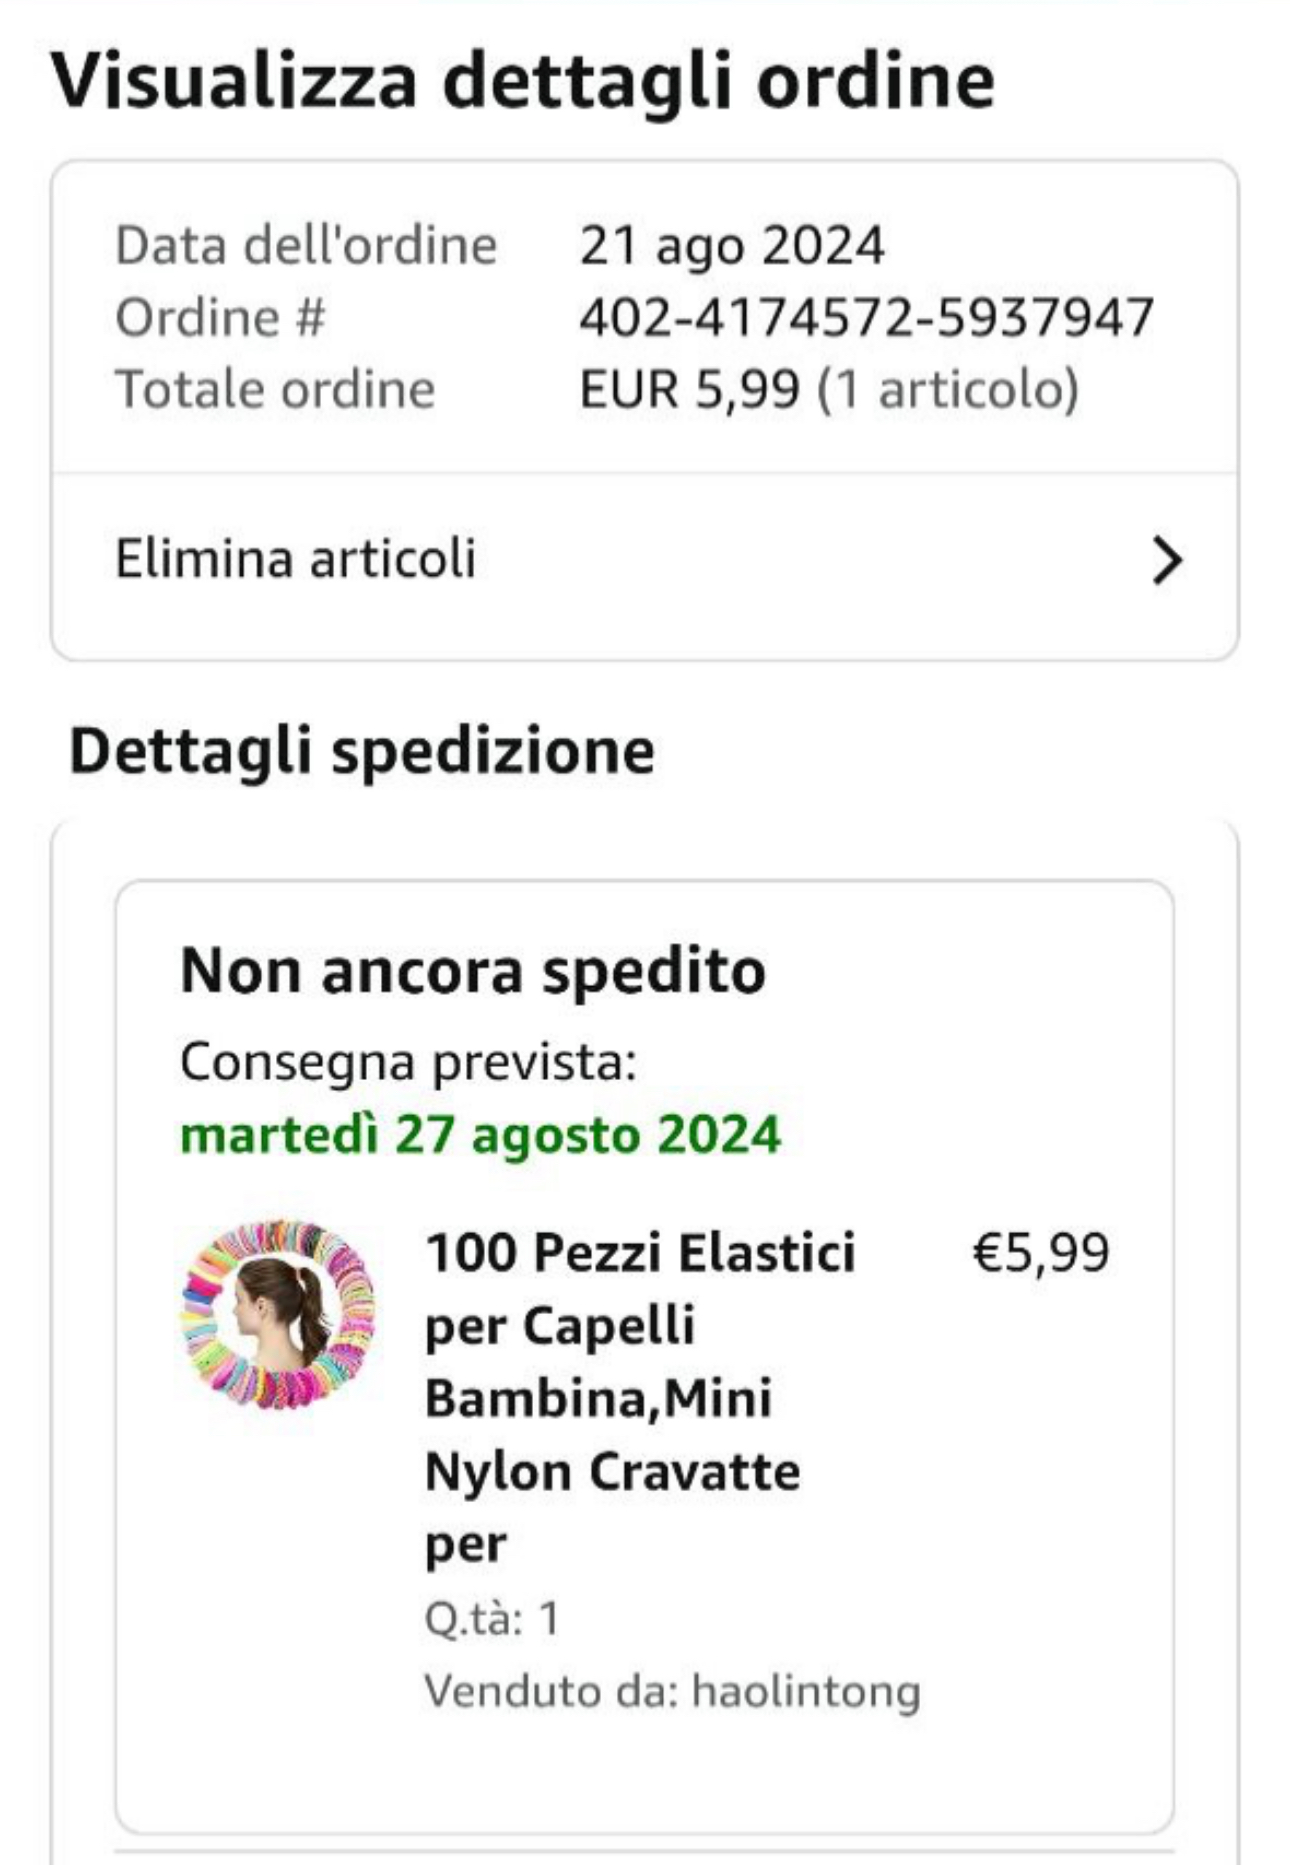Tap the Non ancora spedito status heading
The height and width of the screenshot is (1865, 1290).
pyautogui.click(x=472, y=971)
